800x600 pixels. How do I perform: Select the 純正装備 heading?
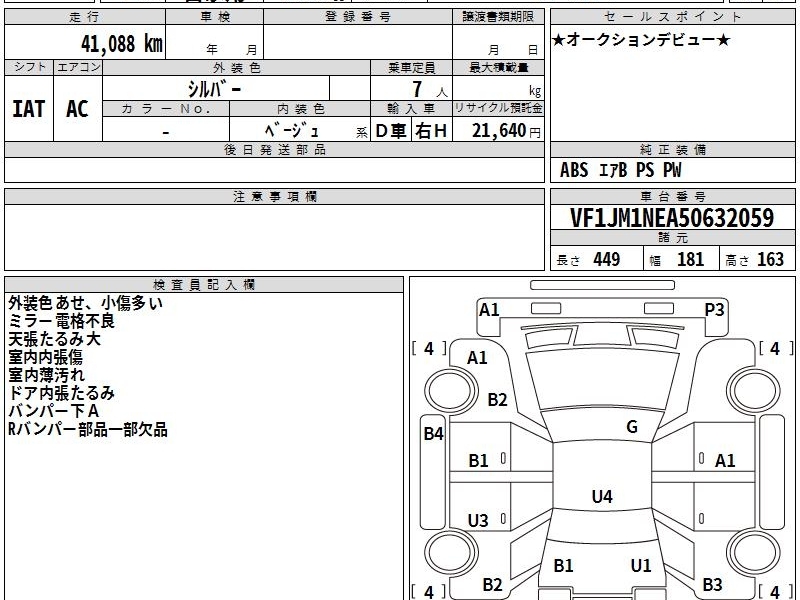click(672, 149)
